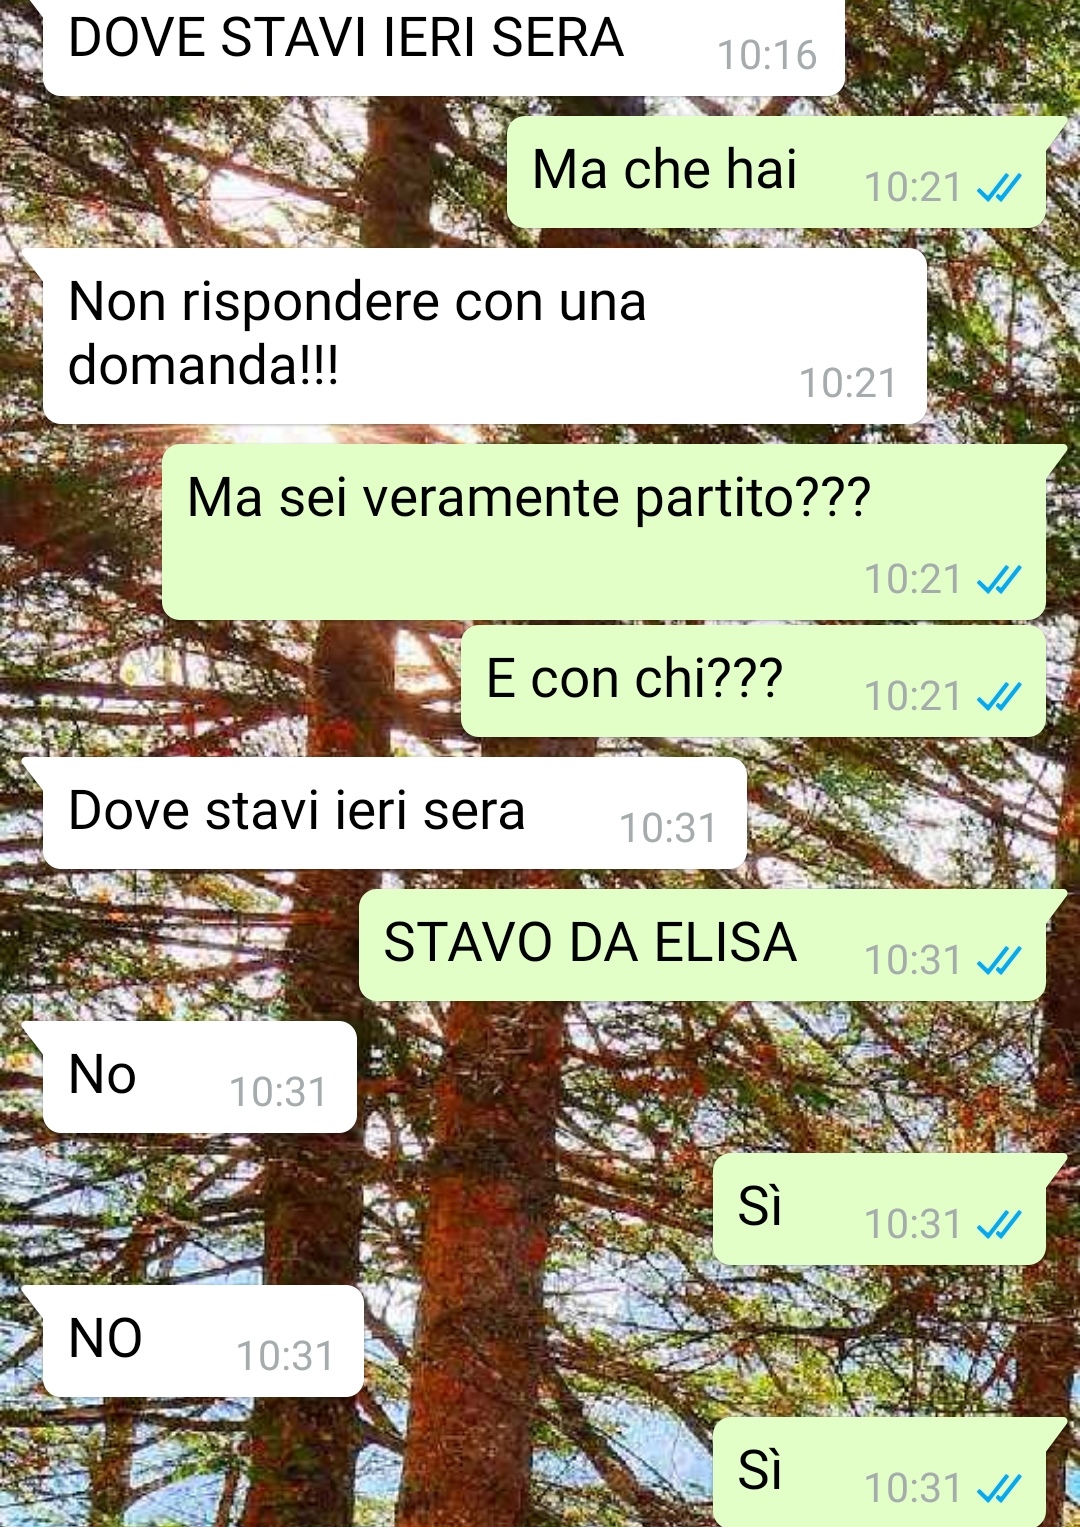Select the 'Ma che hai' message bubble

(x=777, y=172)
